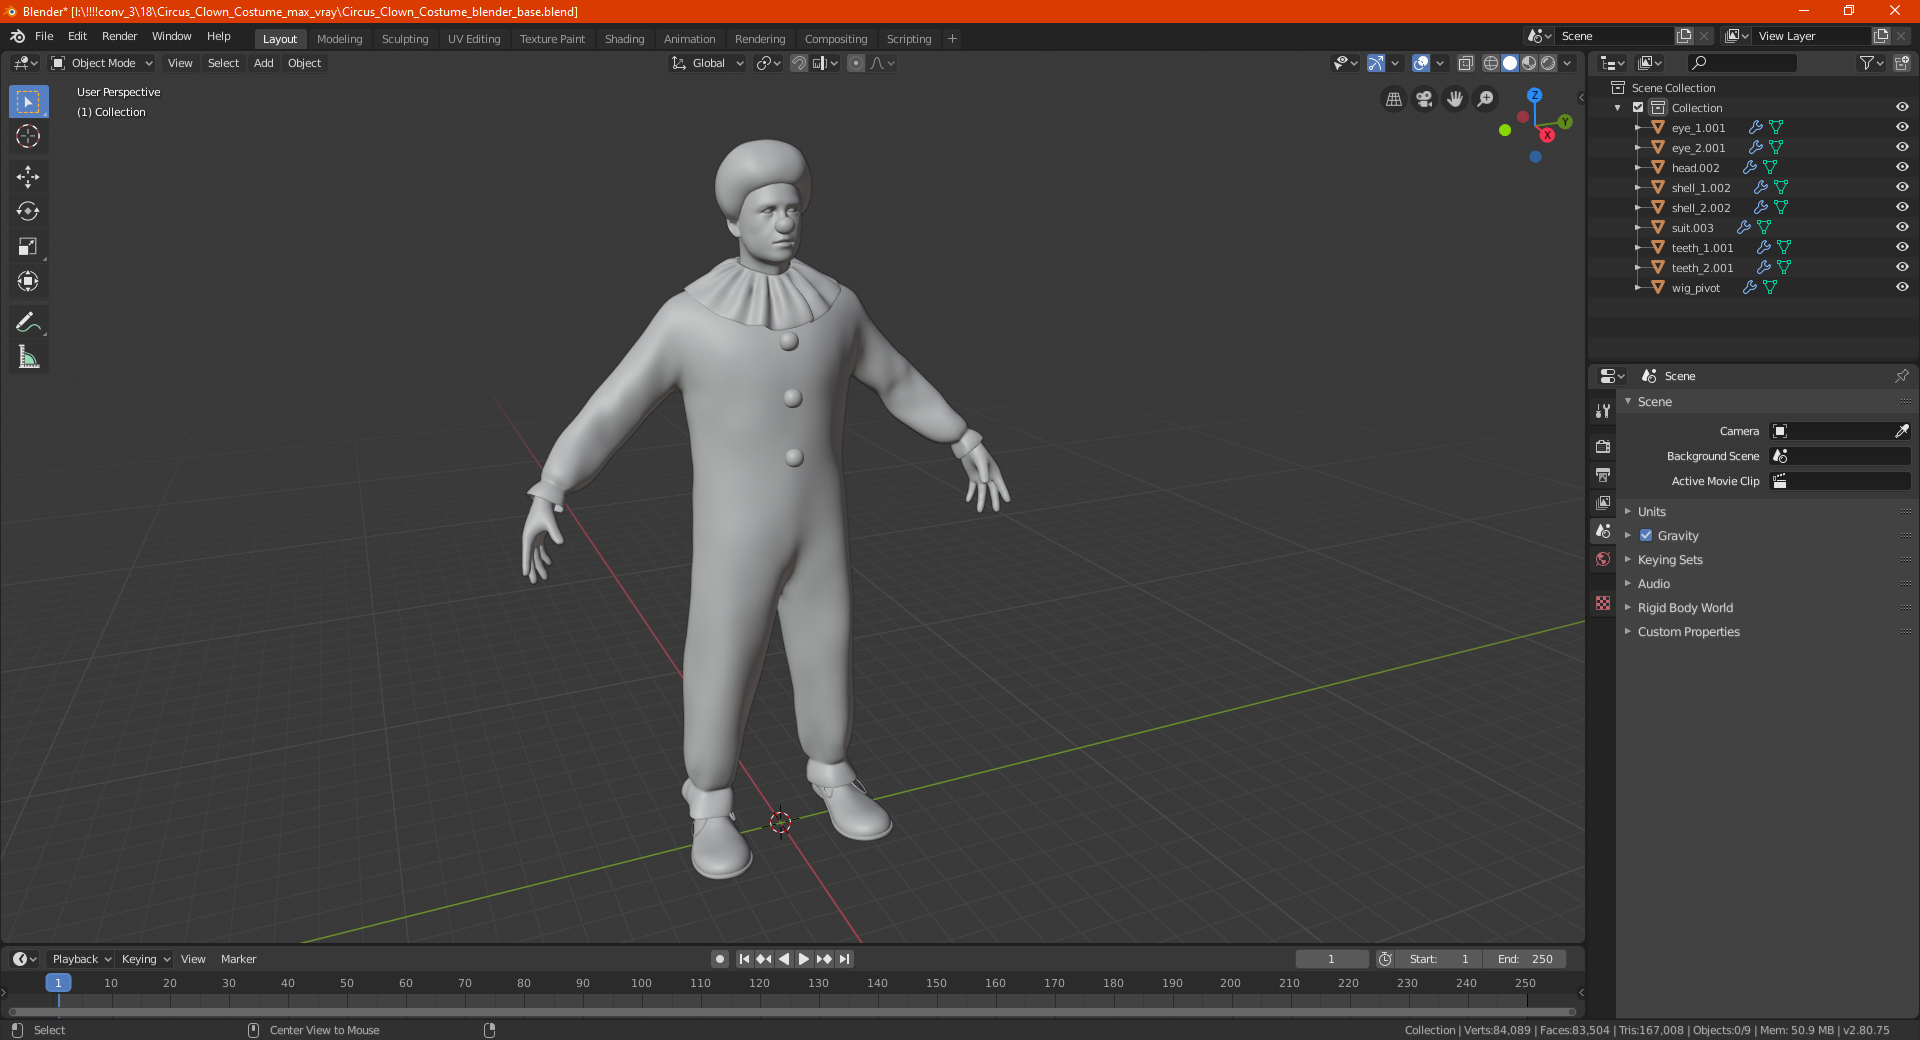Open the Object Mode dropdown
This screenshot has width=1920, height=1040.
coord(102,63)
